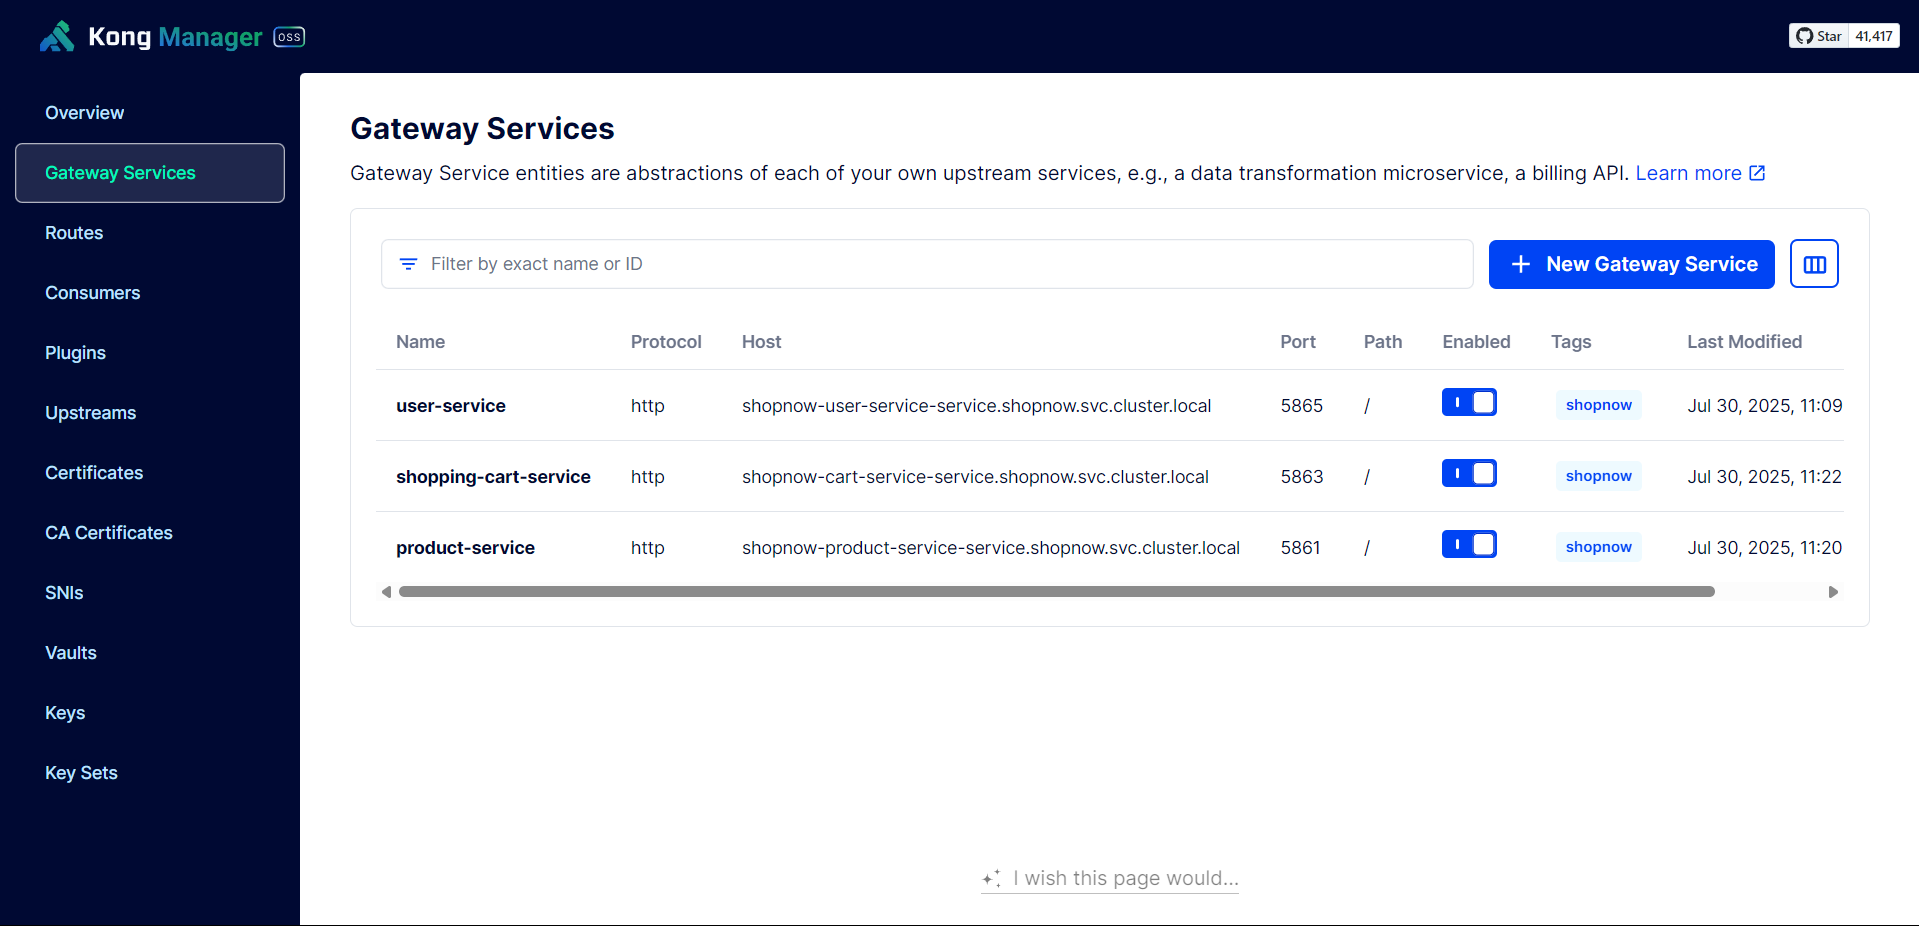Open the Routes menu item

(x=74, y=233)
